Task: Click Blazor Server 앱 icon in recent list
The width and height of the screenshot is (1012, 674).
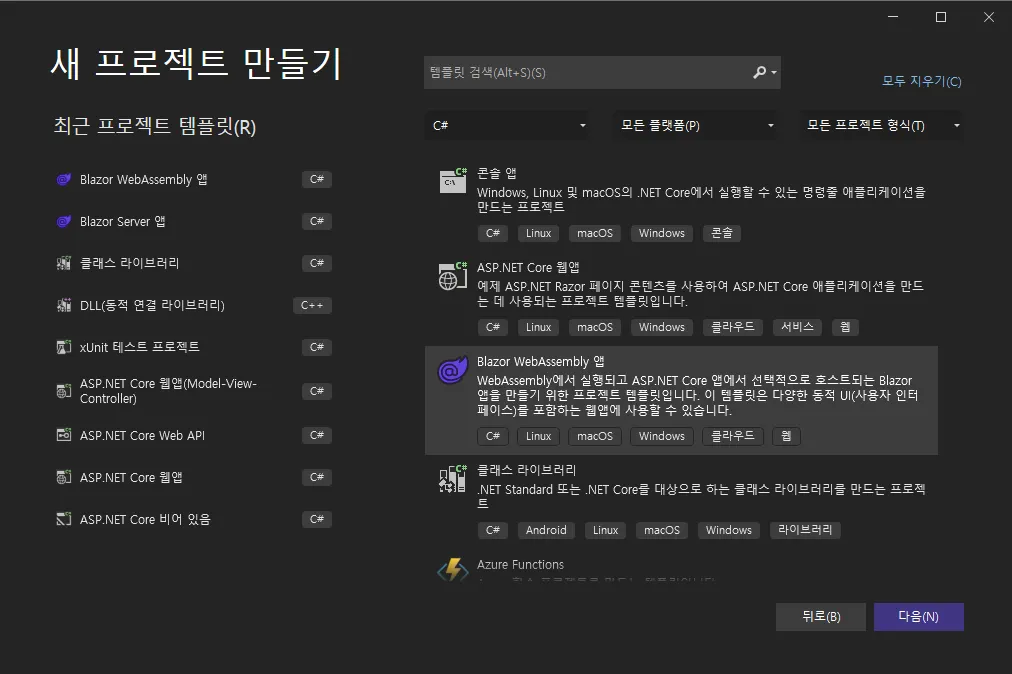Action: tap(63, 221)
